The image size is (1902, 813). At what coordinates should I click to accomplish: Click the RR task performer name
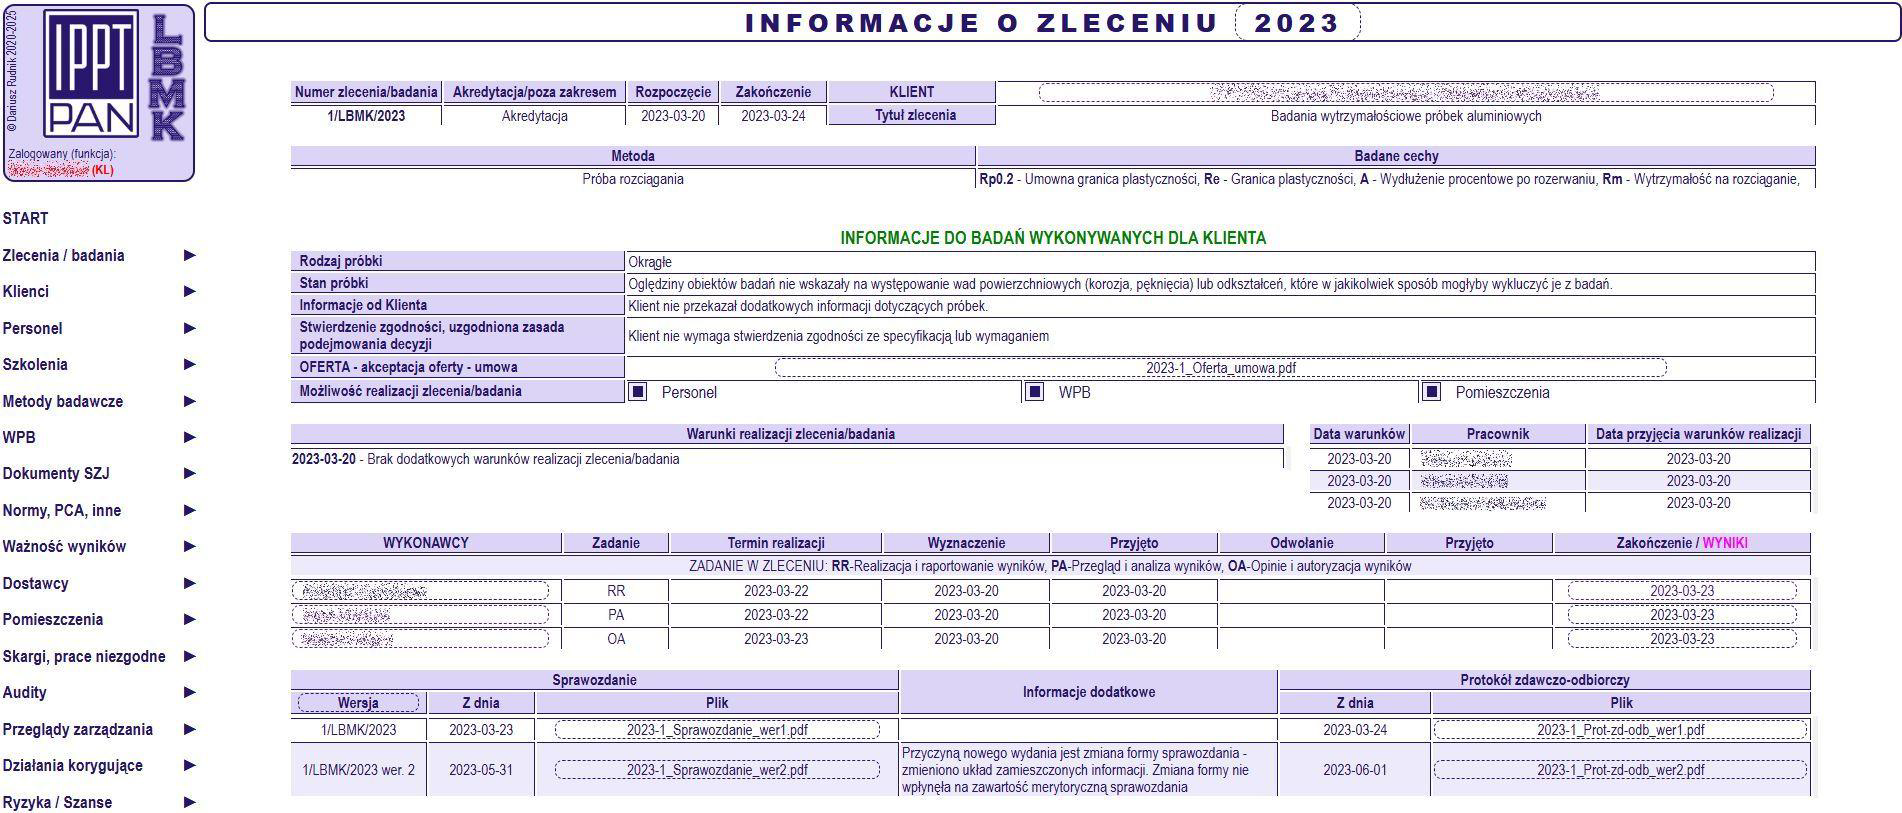[x=420, y=591]
